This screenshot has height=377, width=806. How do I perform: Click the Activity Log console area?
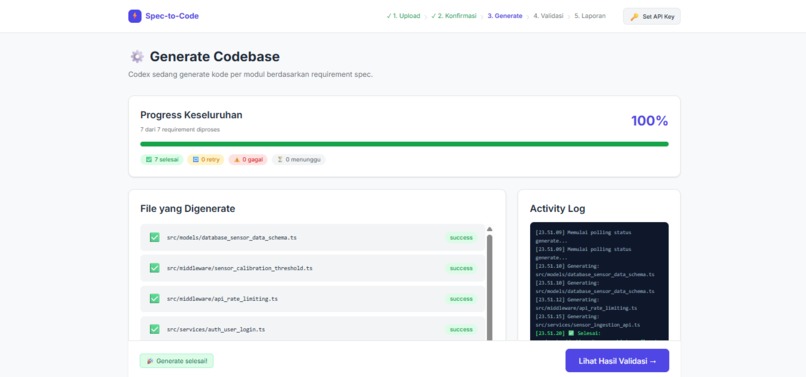pyautogui.click(x=599, y=281)
